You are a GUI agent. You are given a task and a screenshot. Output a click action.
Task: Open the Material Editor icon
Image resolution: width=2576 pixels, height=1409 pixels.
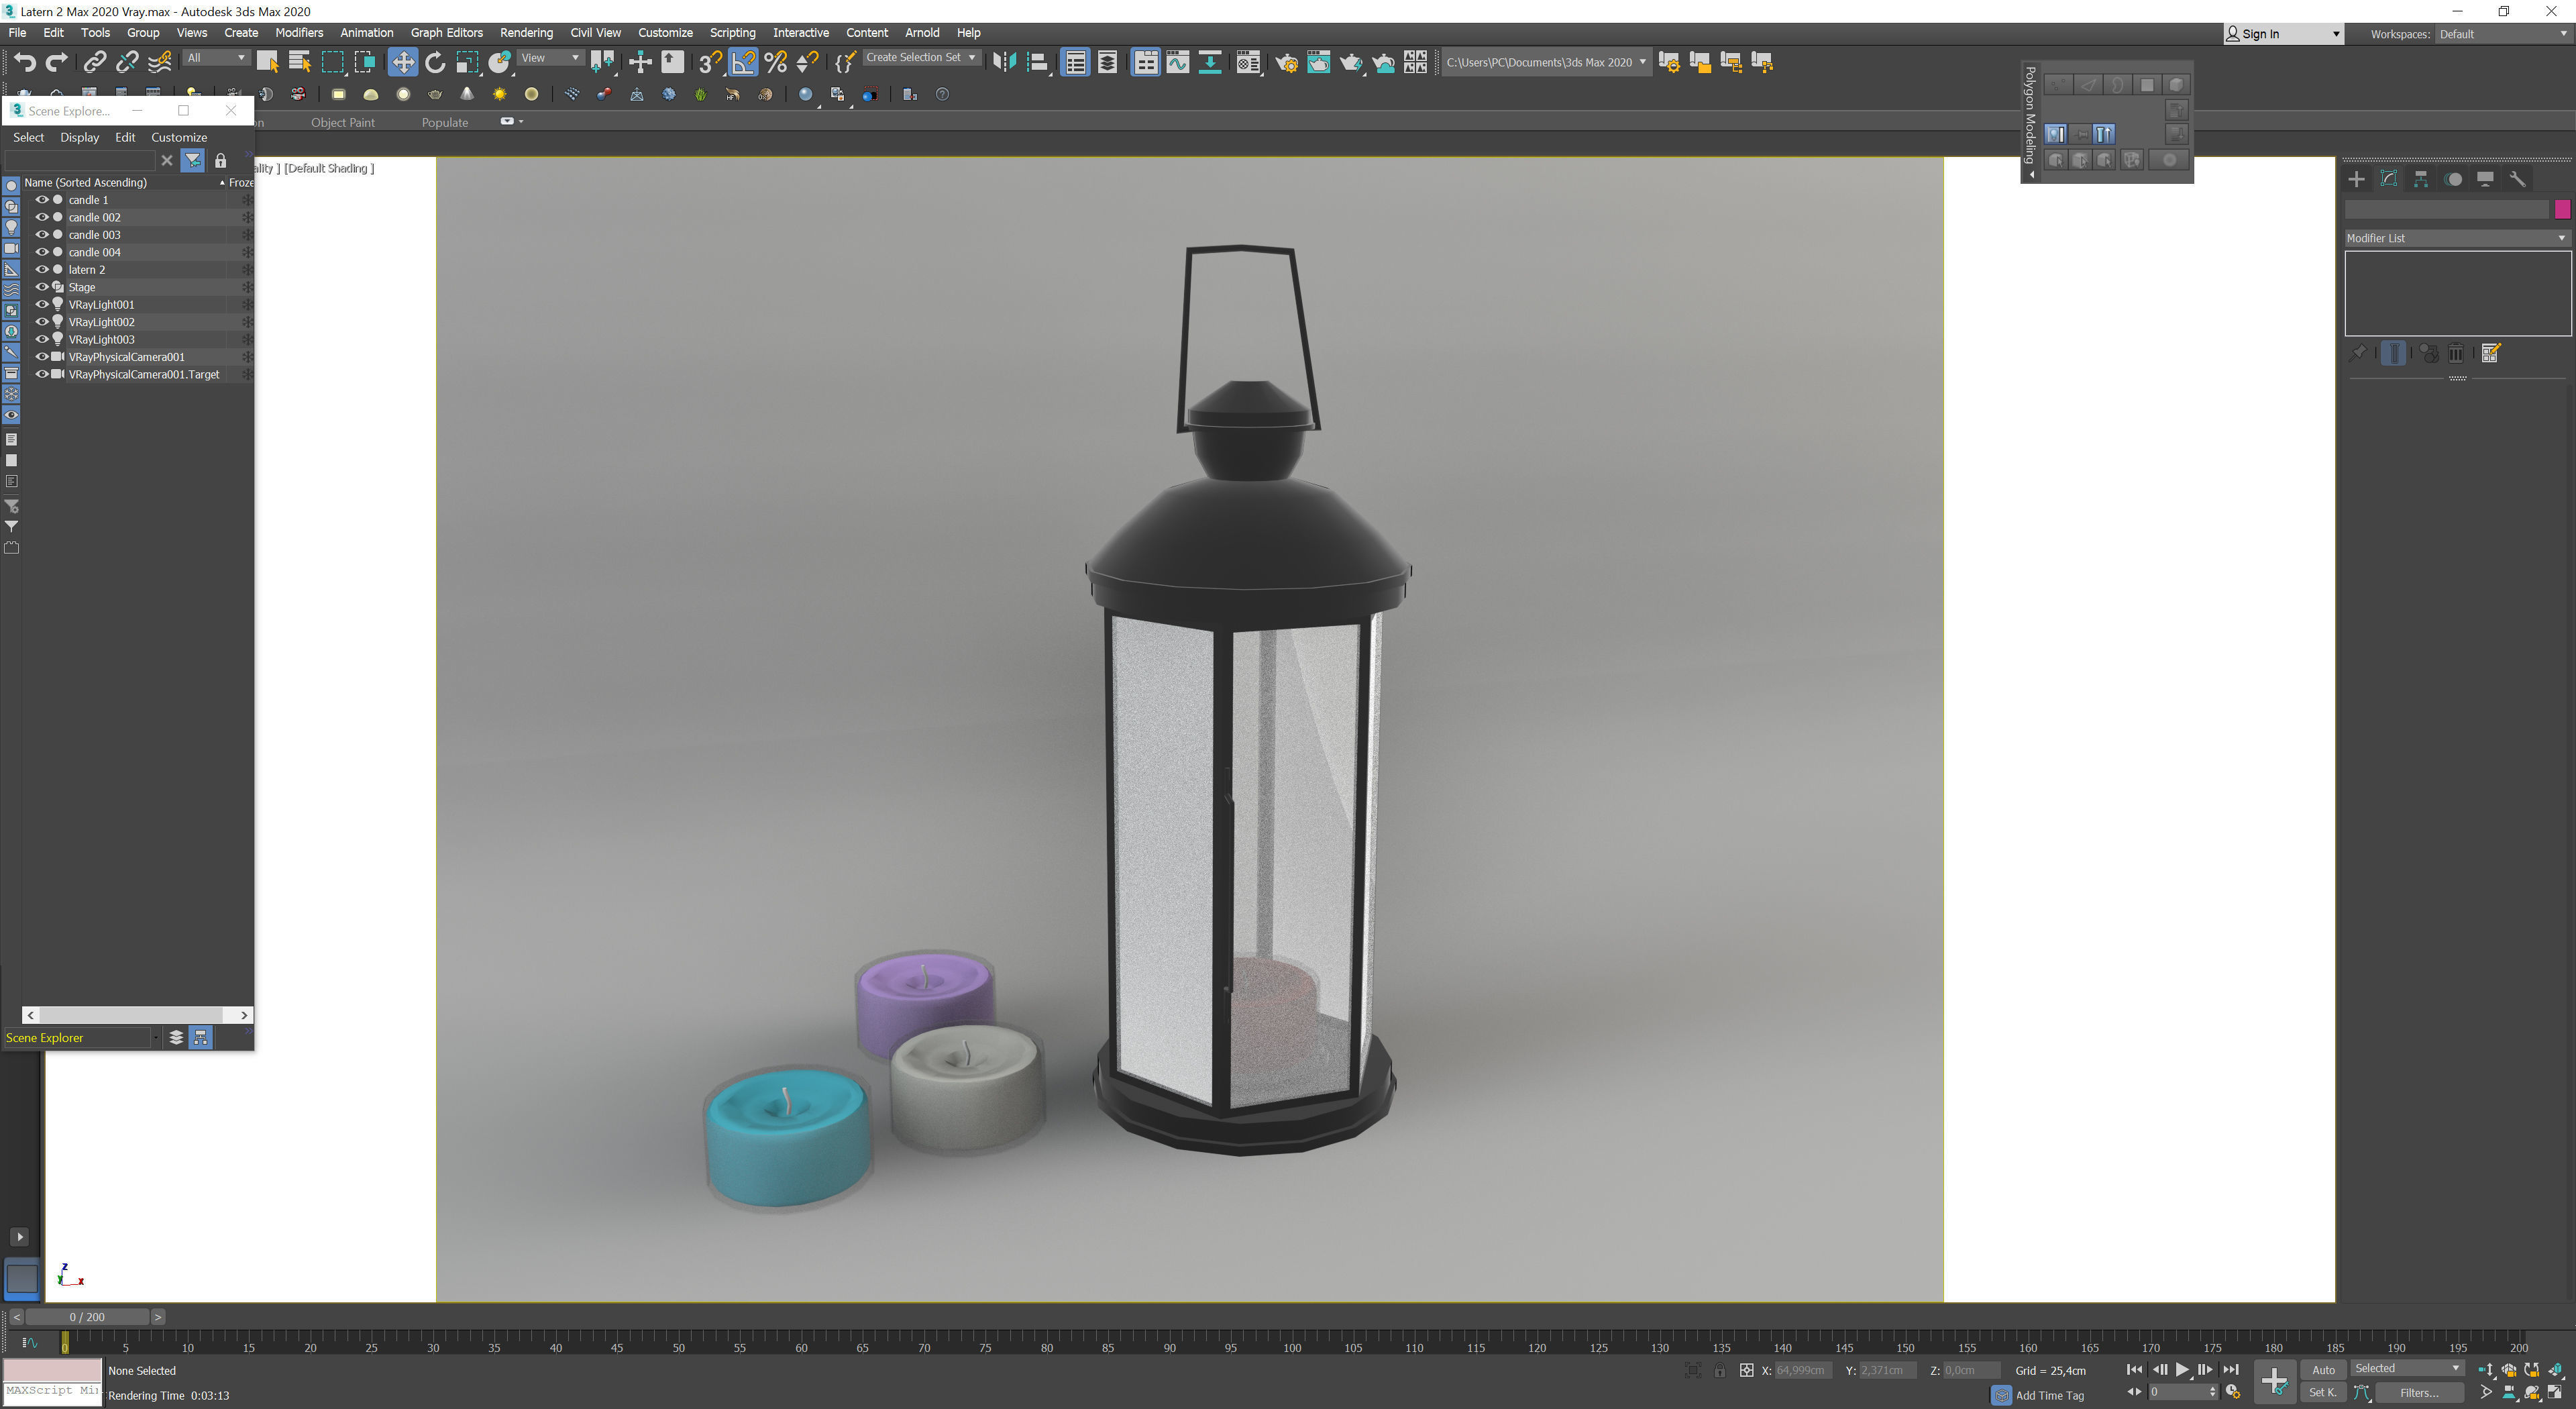1247,62
